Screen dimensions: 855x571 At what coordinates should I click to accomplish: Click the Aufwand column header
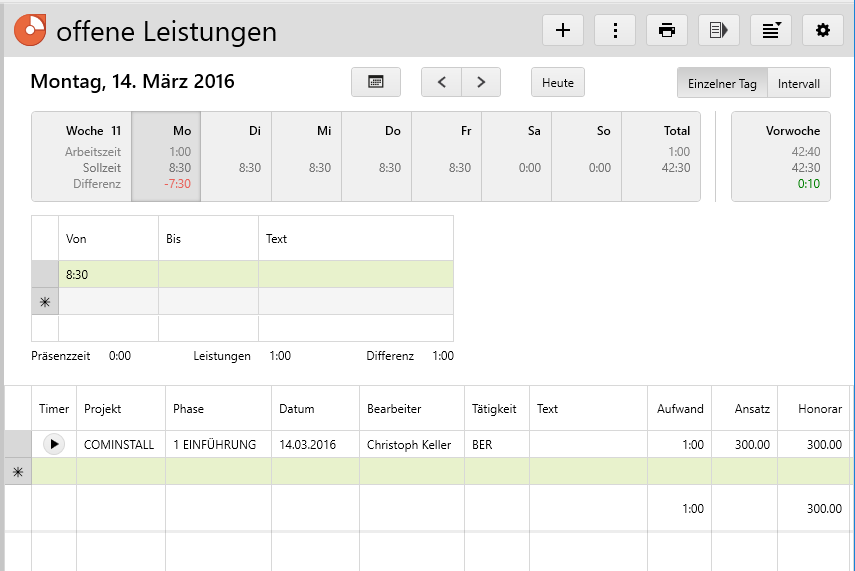(x=680, y=409)
